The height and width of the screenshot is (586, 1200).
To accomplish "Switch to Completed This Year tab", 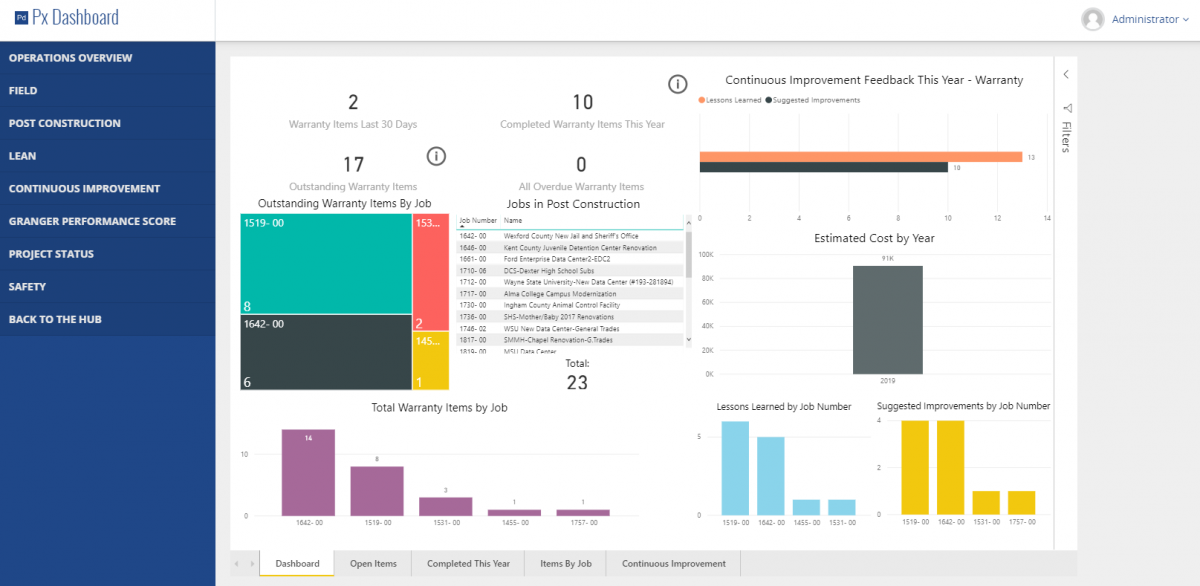I will point(468,564).
